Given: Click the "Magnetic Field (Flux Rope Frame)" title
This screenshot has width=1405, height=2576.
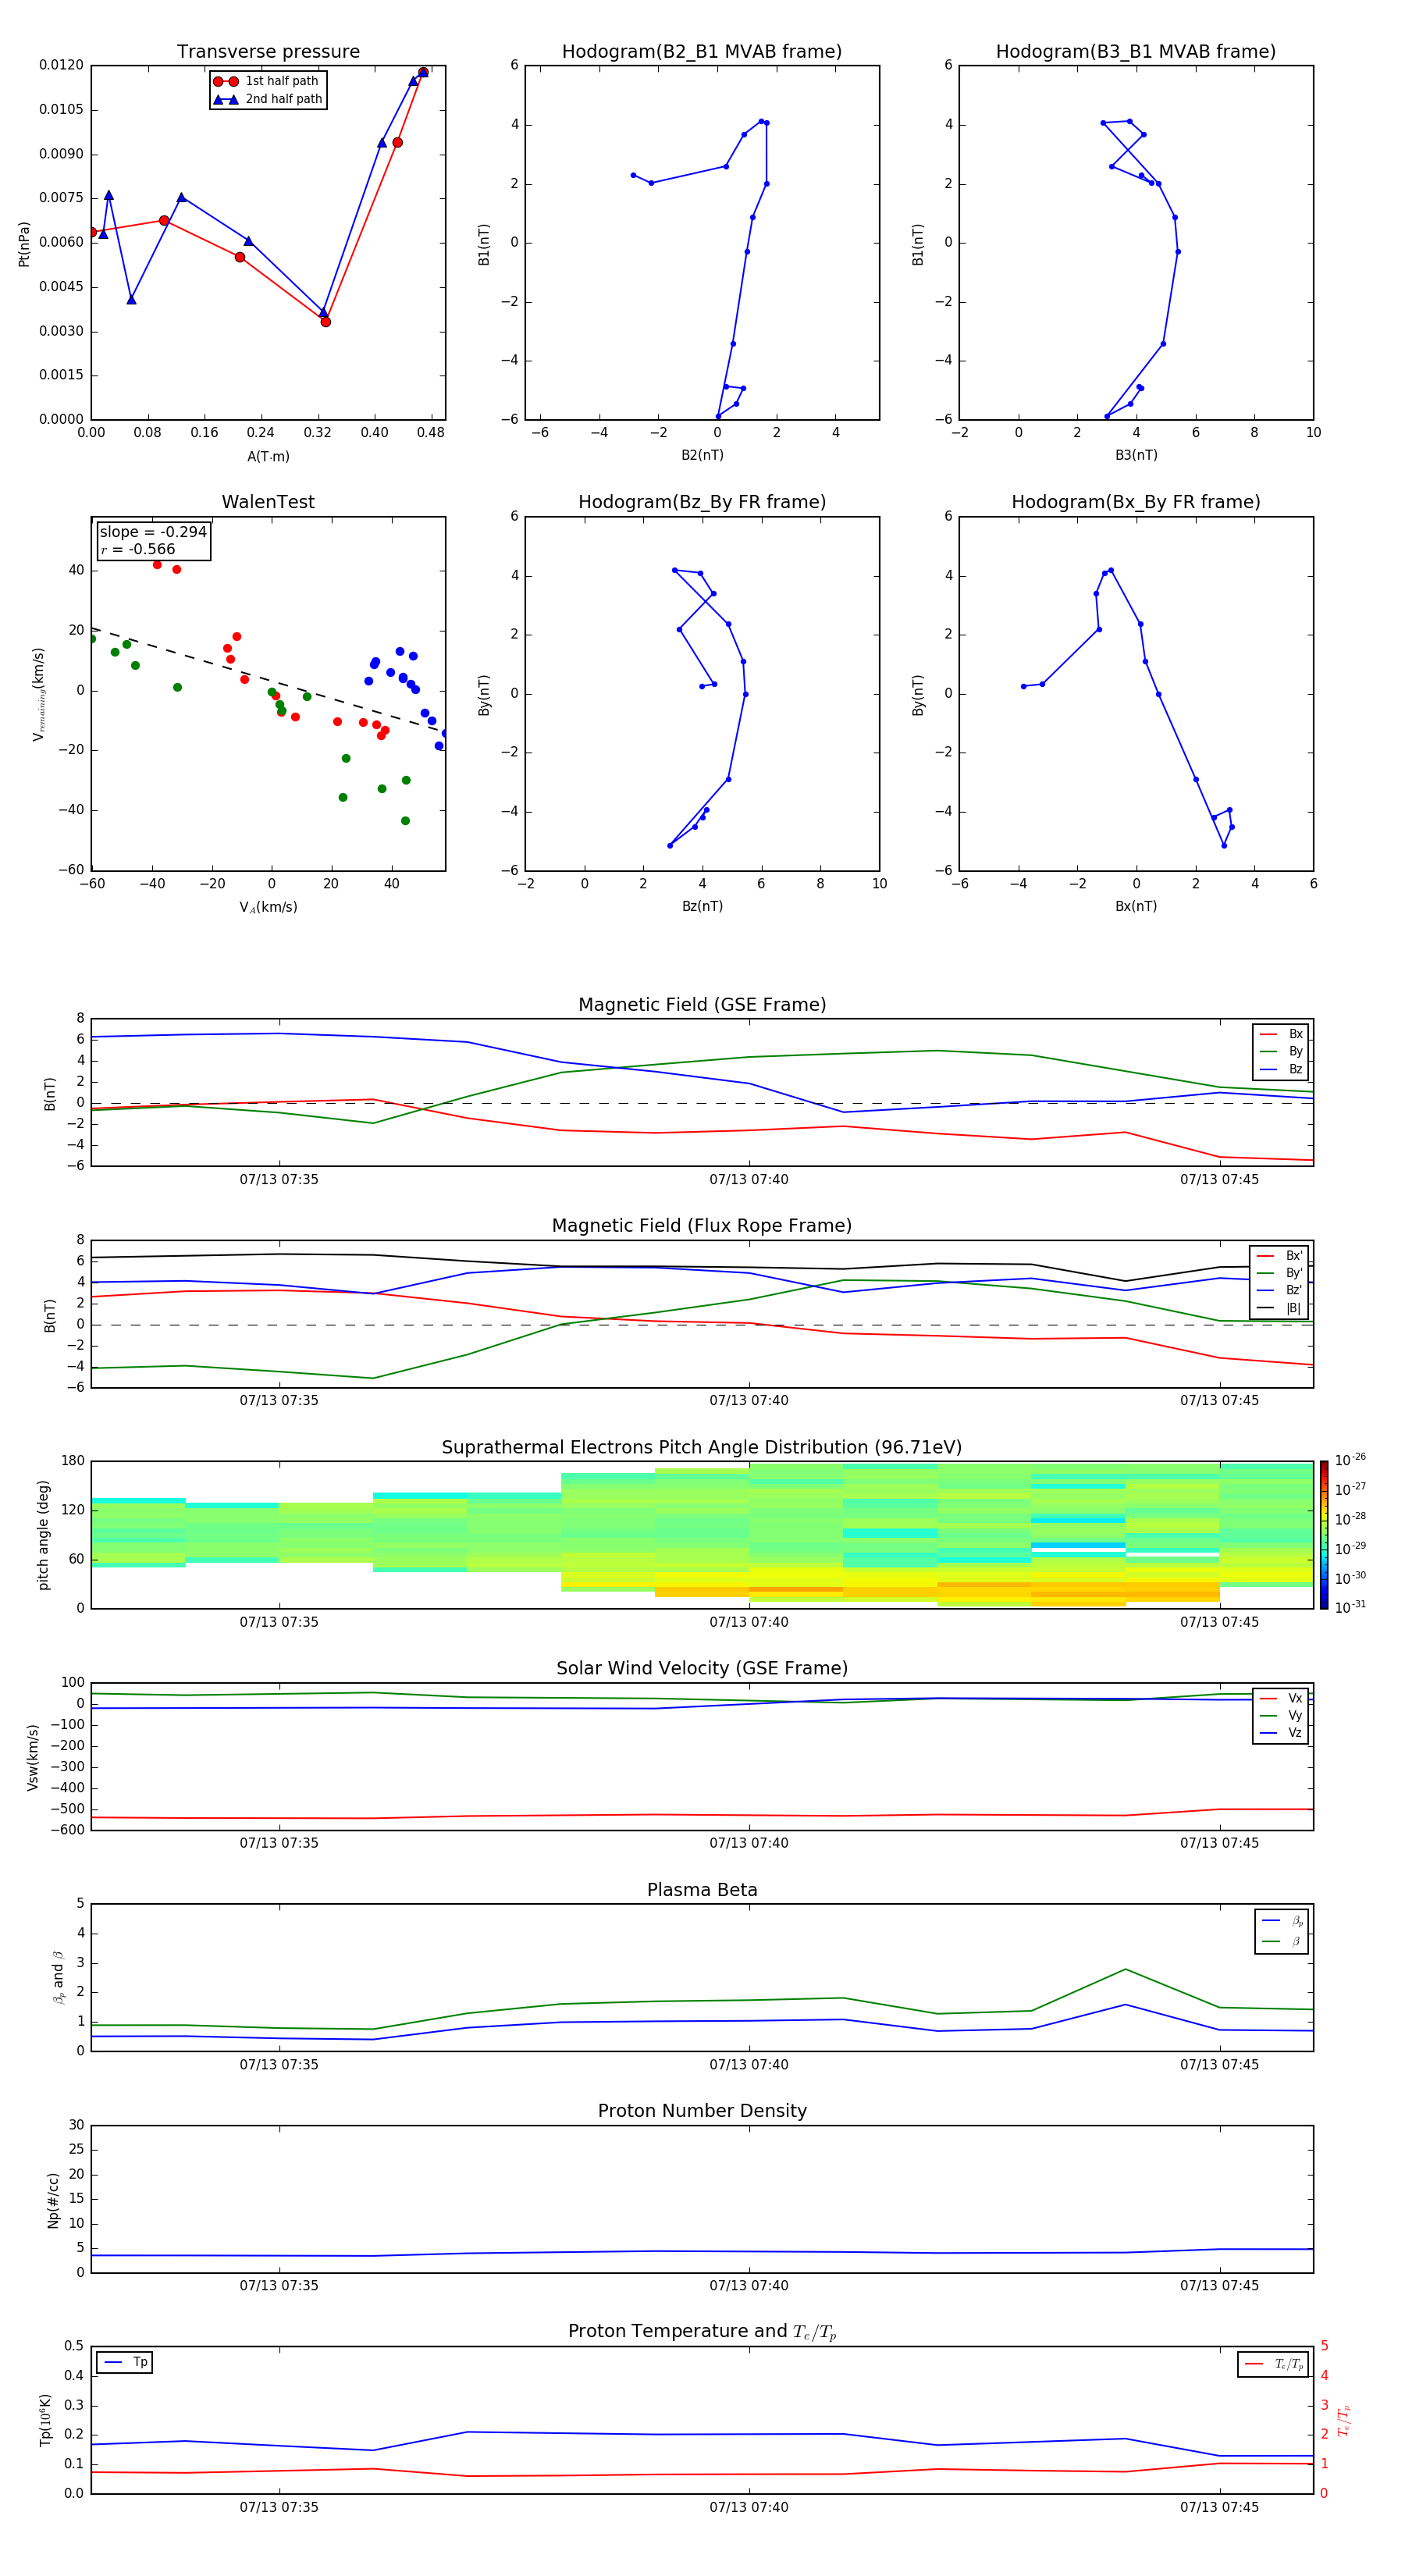Looking at the screenshot, I should (702, 1226).
